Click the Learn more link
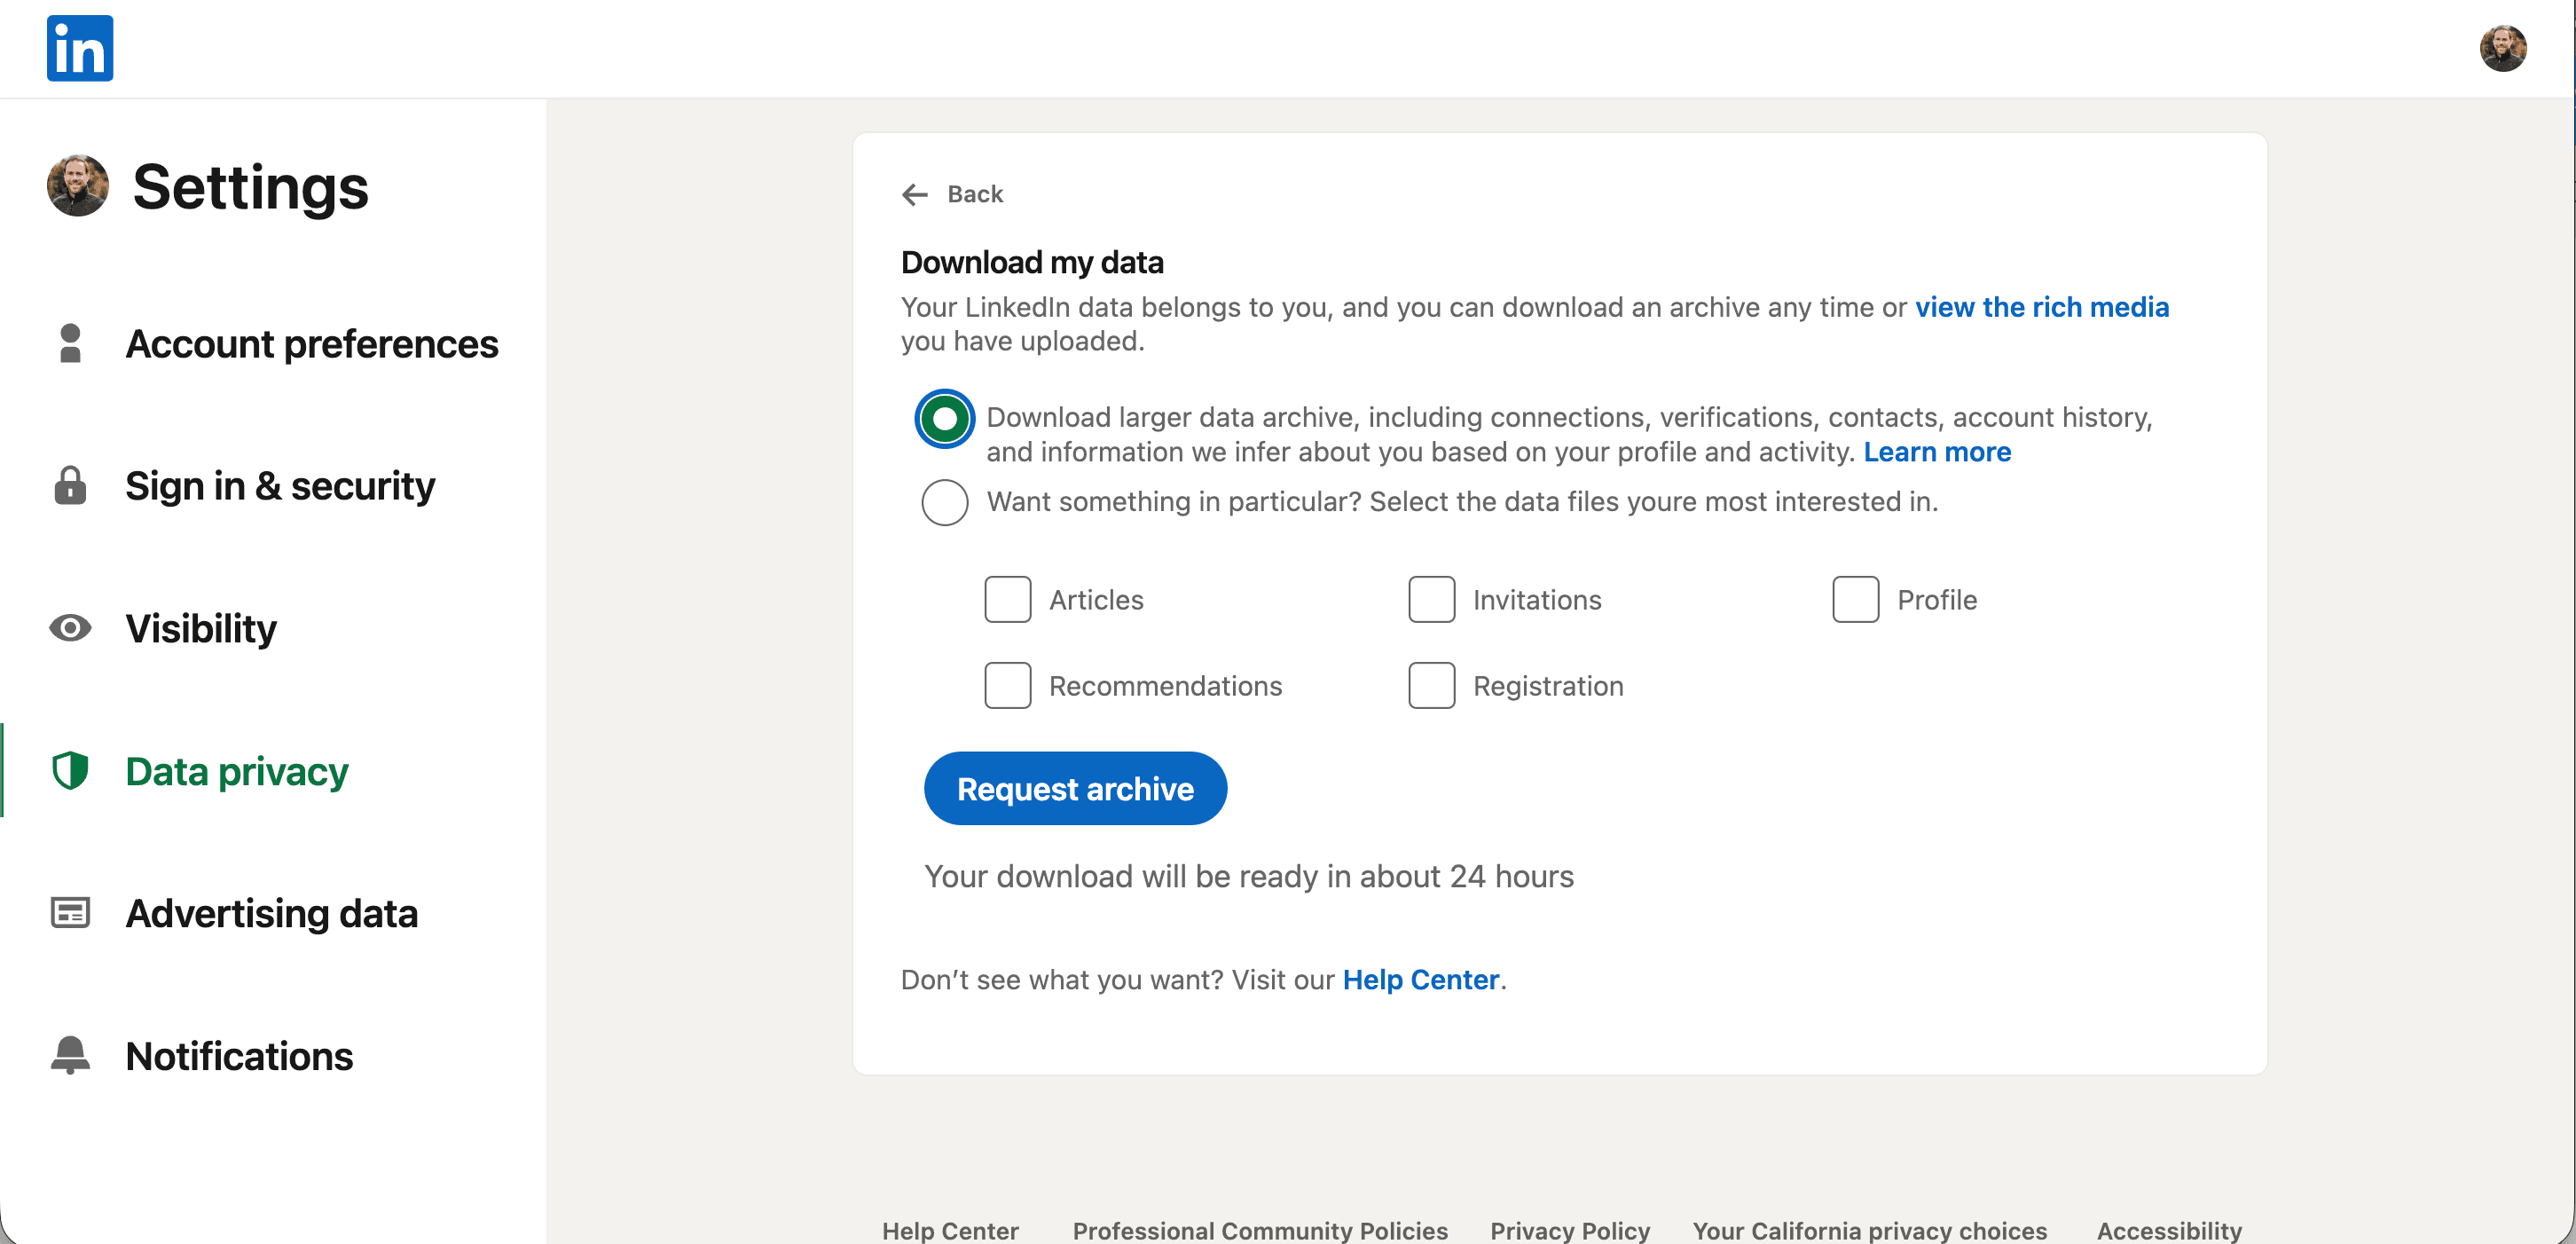This screenshot has width=2576, height=1244. point(1937,452)
